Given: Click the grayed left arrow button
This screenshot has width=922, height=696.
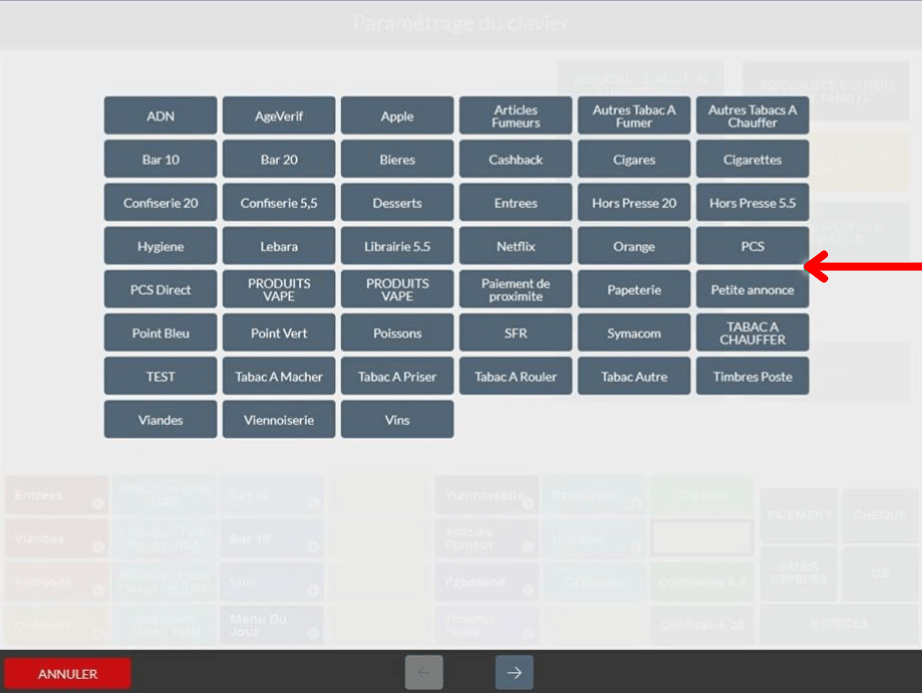Looking at the screenshot, I should (x=424, y=672).
